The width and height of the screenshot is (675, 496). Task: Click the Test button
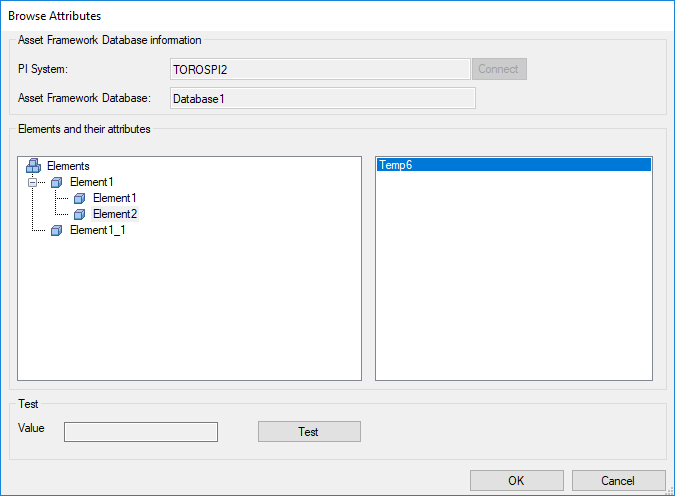coord(309,431)
